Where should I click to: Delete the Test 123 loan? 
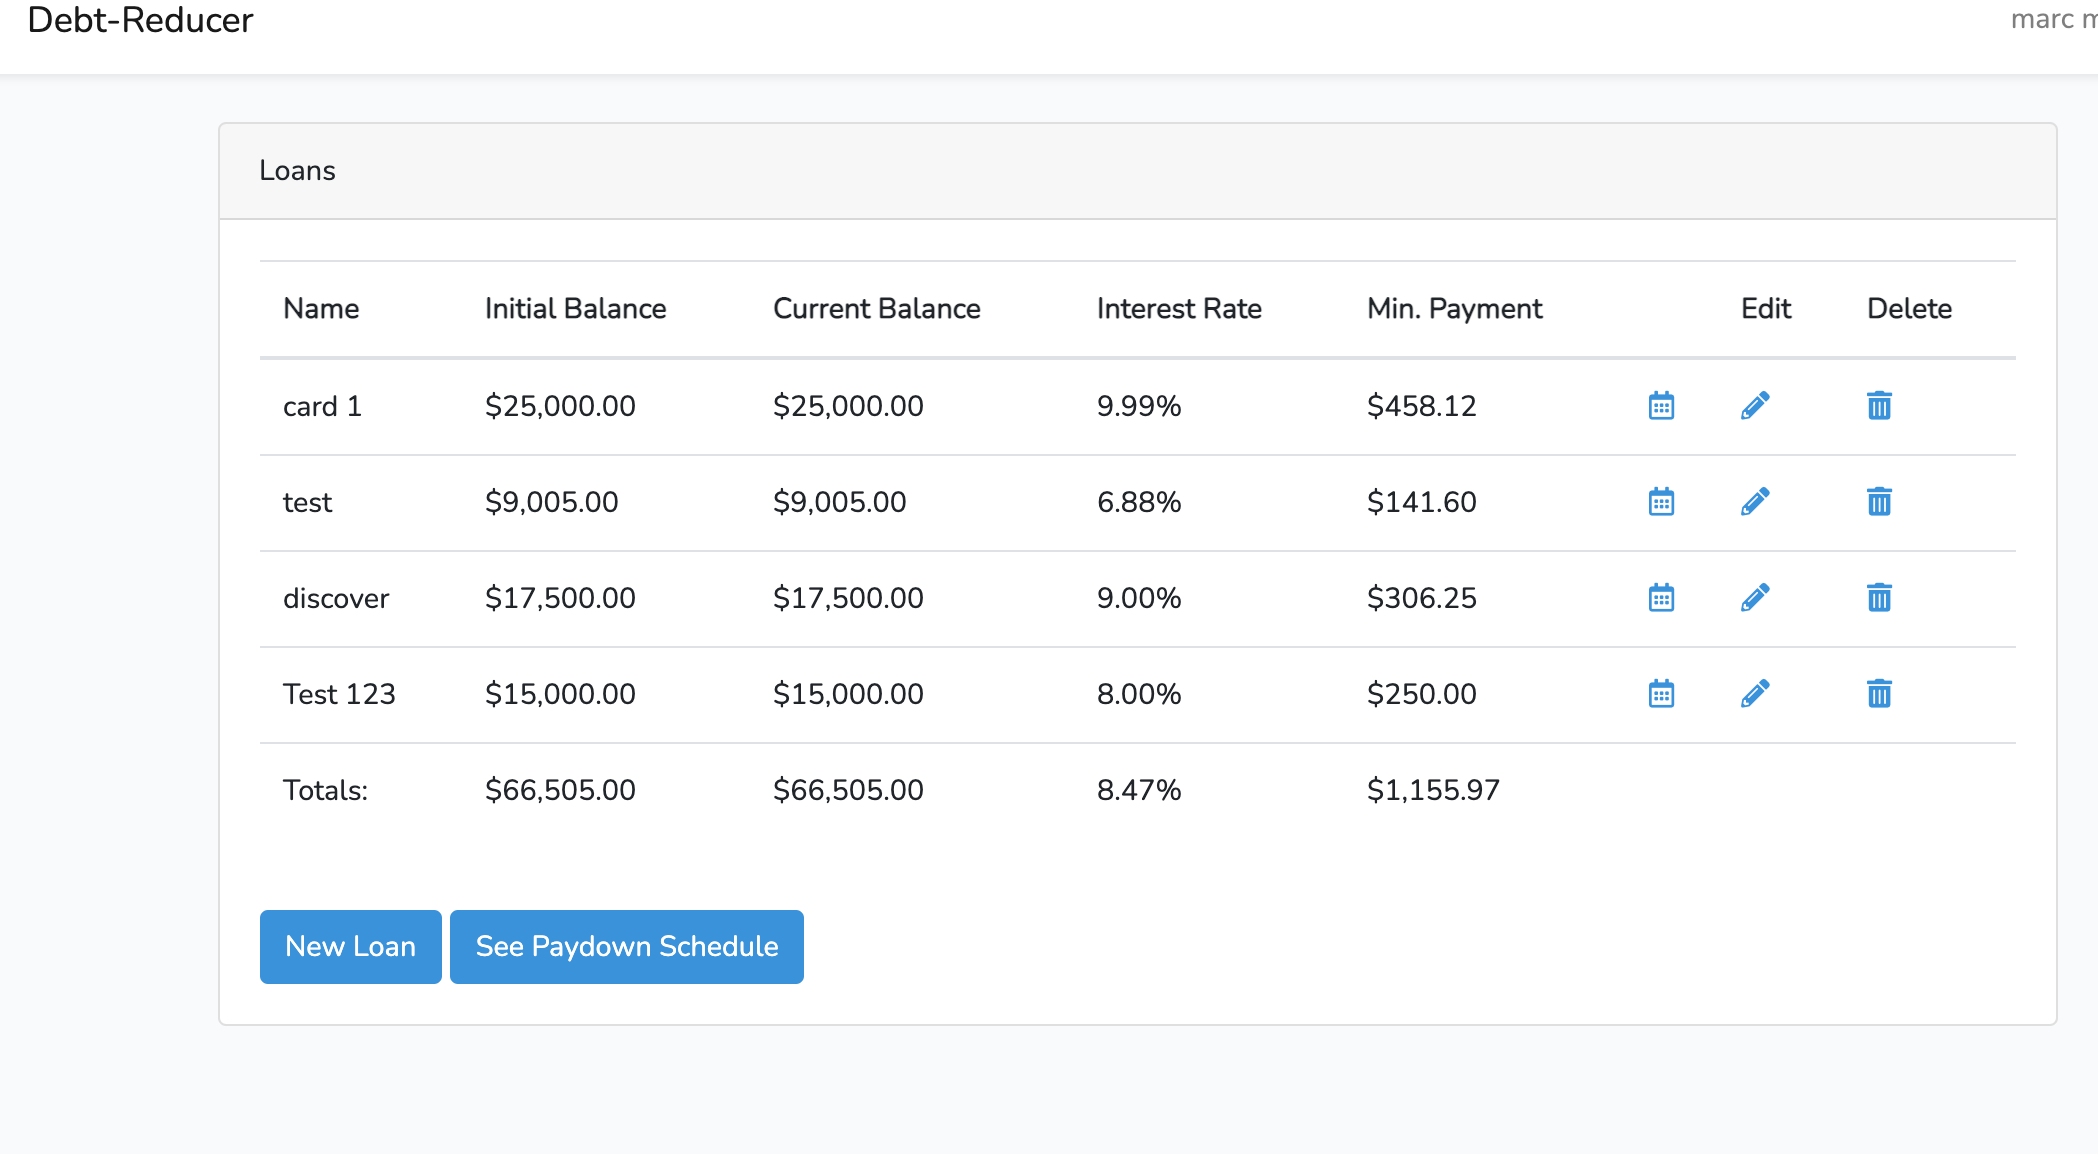(x=1879, y=694)
